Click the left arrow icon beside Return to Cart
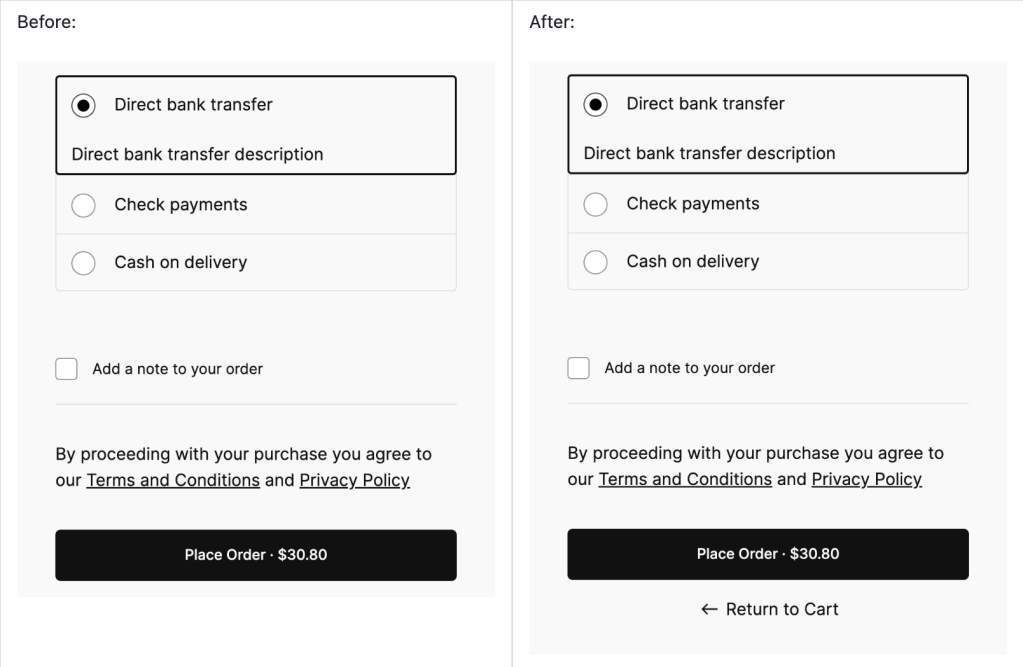 click(x=710, y=609)
